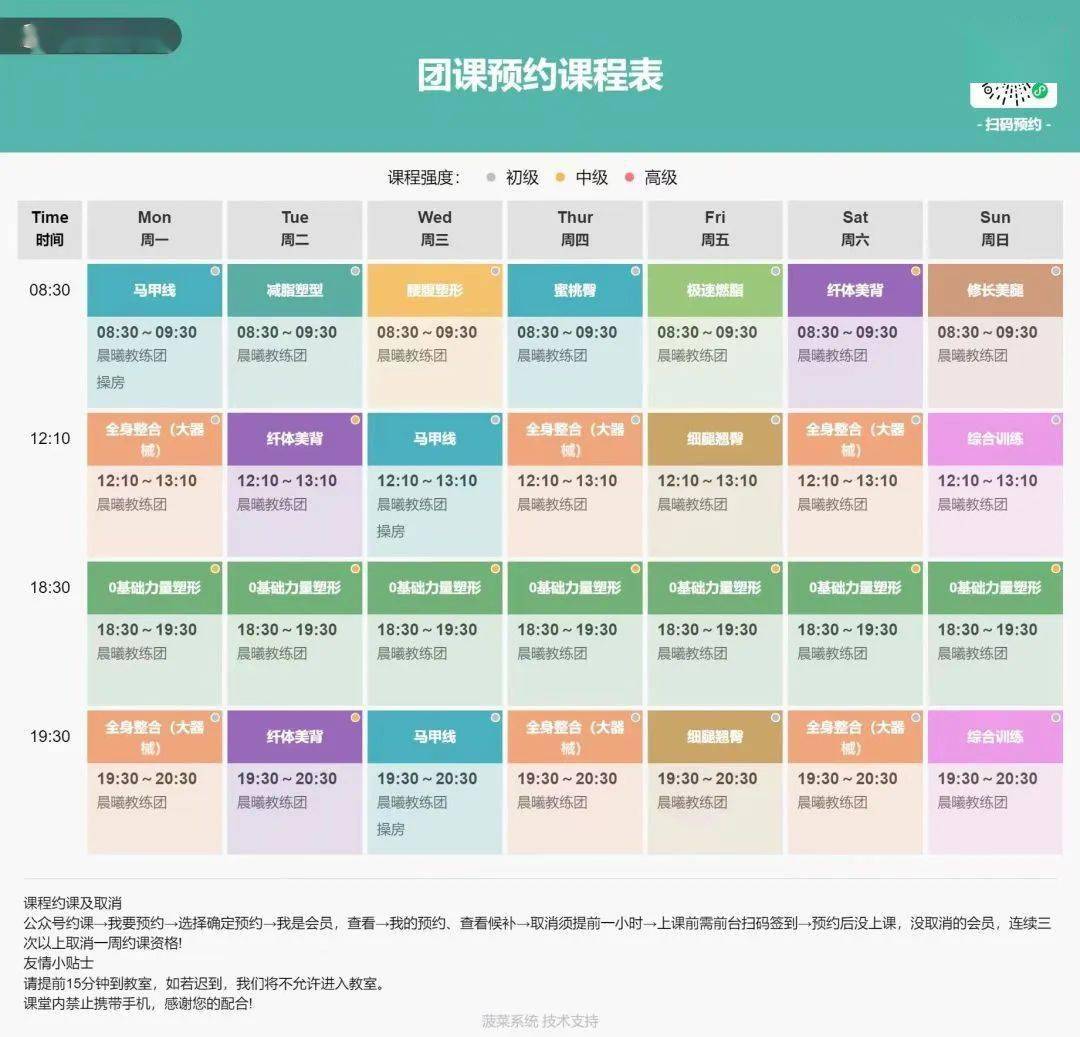Open Friday 12:10 细腿翘臀 class card
Screen dimensions: 1080x1037
tap(715, 485)
